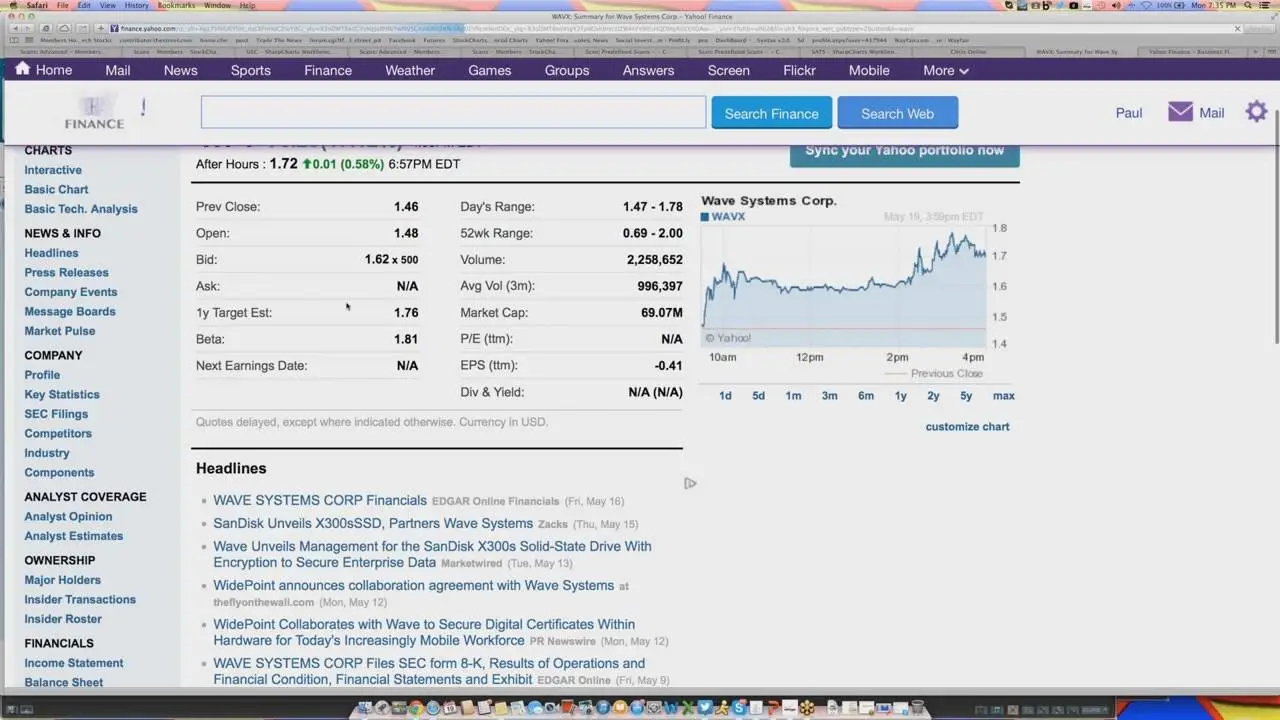
Task: Set chart range to 6m
Action: coord(865,396)
